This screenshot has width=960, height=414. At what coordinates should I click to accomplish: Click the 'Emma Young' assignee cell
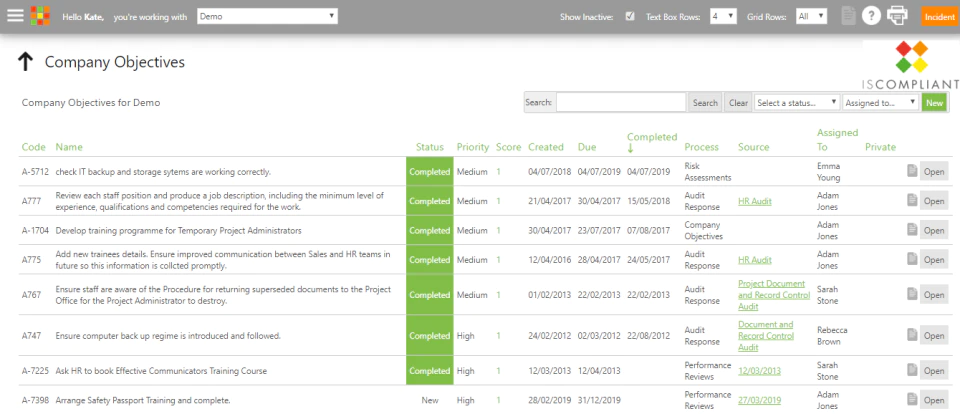tap(829, 171)
